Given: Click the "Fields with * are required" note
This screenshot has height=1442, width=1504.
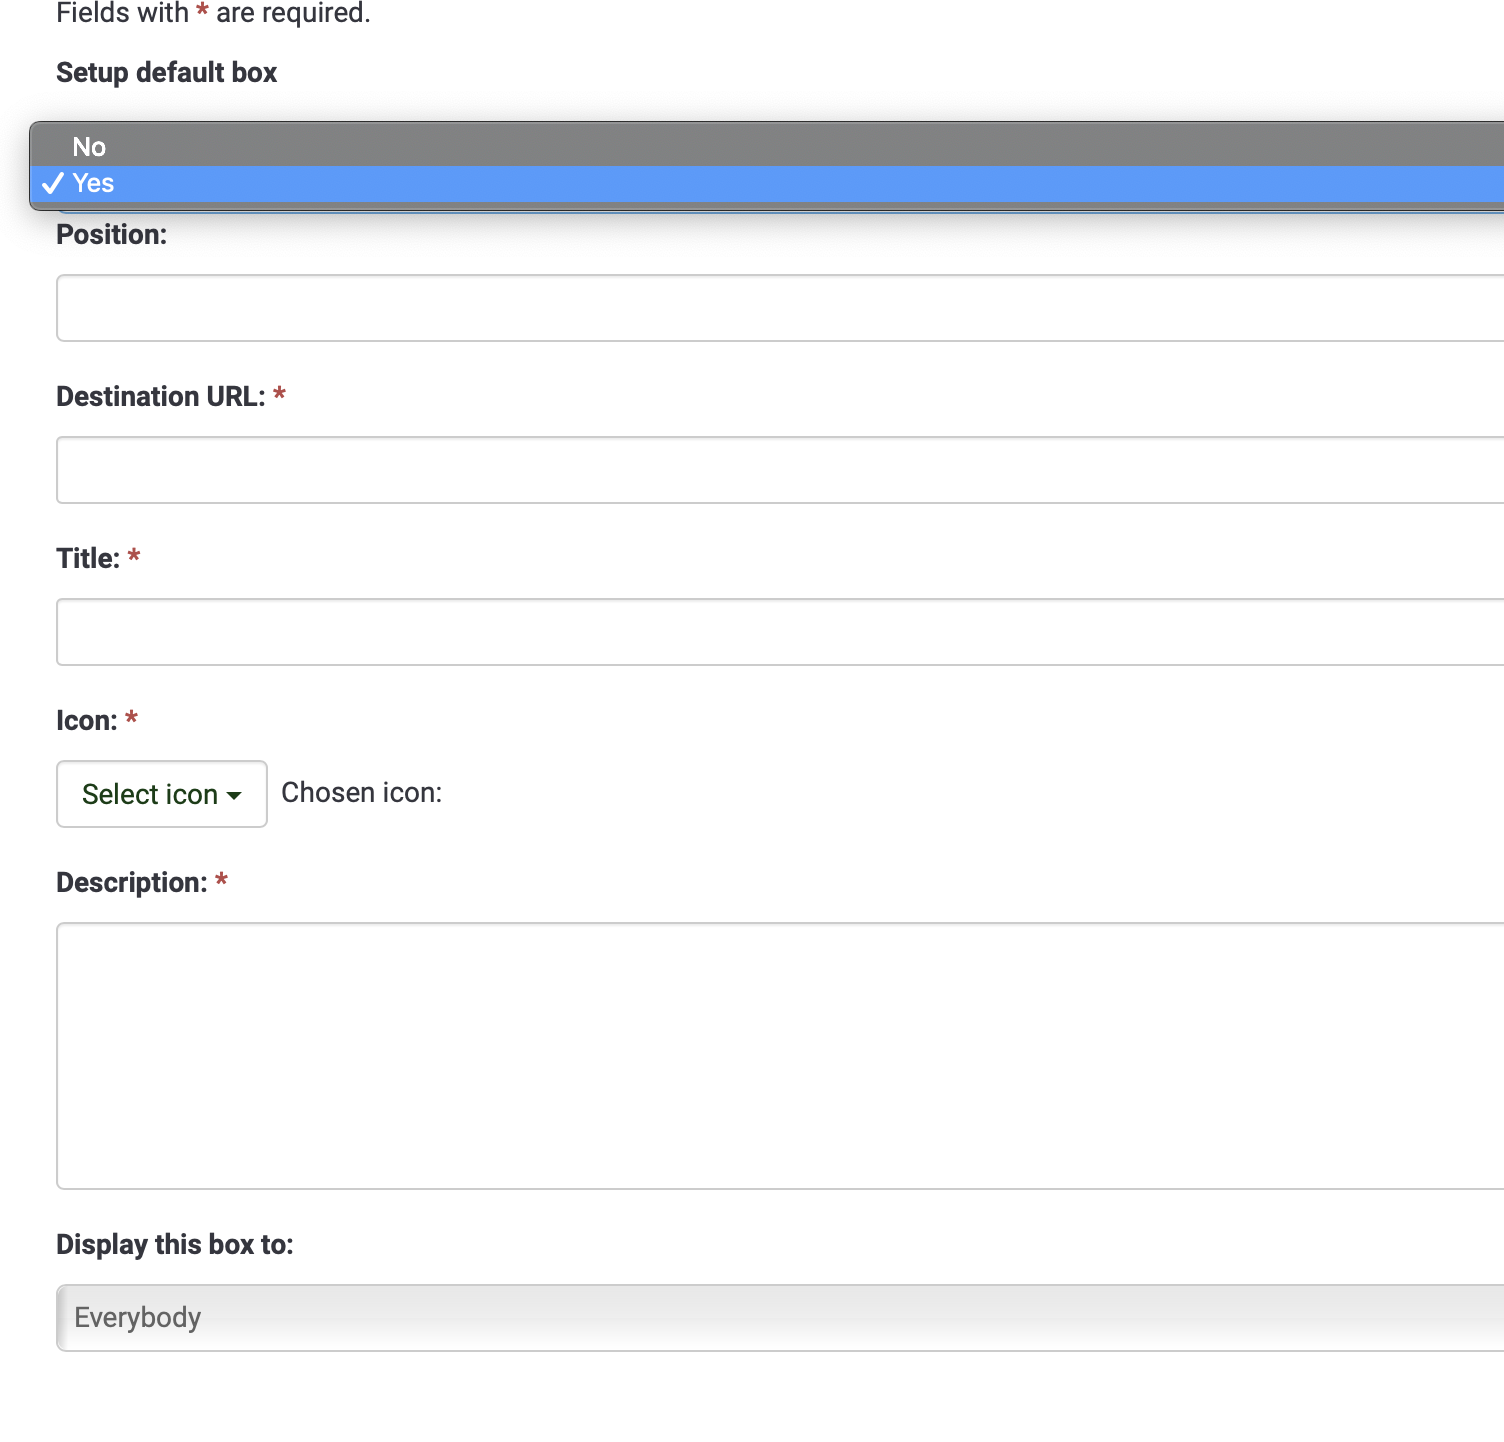Looking at the screenshot, I should click(x=213, y=14).
